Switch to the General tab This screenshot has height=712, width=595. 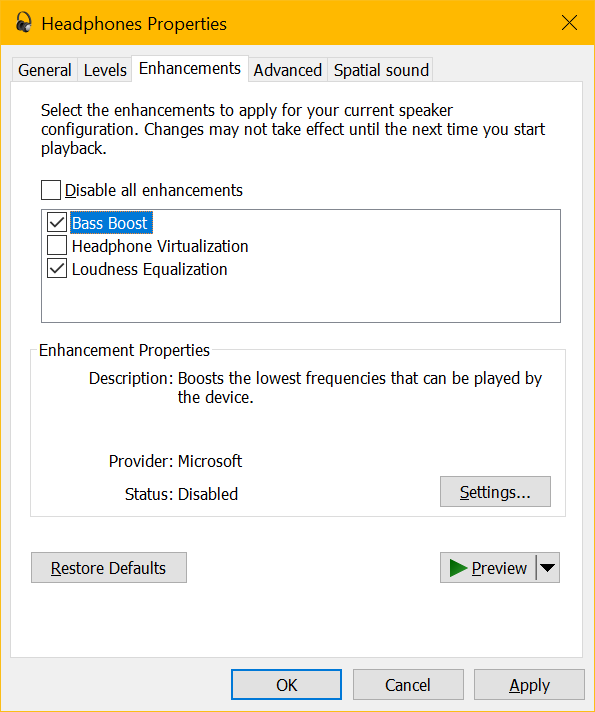(x=45, y=70)
